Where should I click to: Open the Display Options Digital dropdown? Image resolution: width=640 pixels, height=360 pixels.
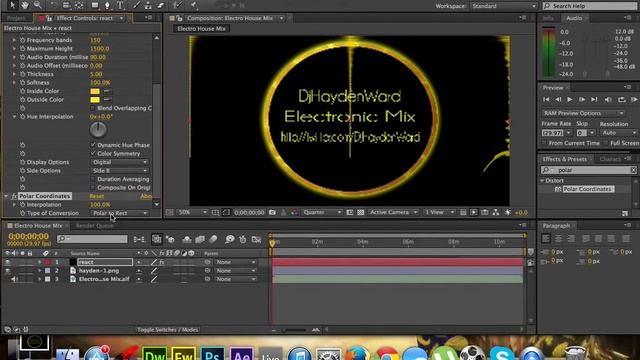pos(120,162)
